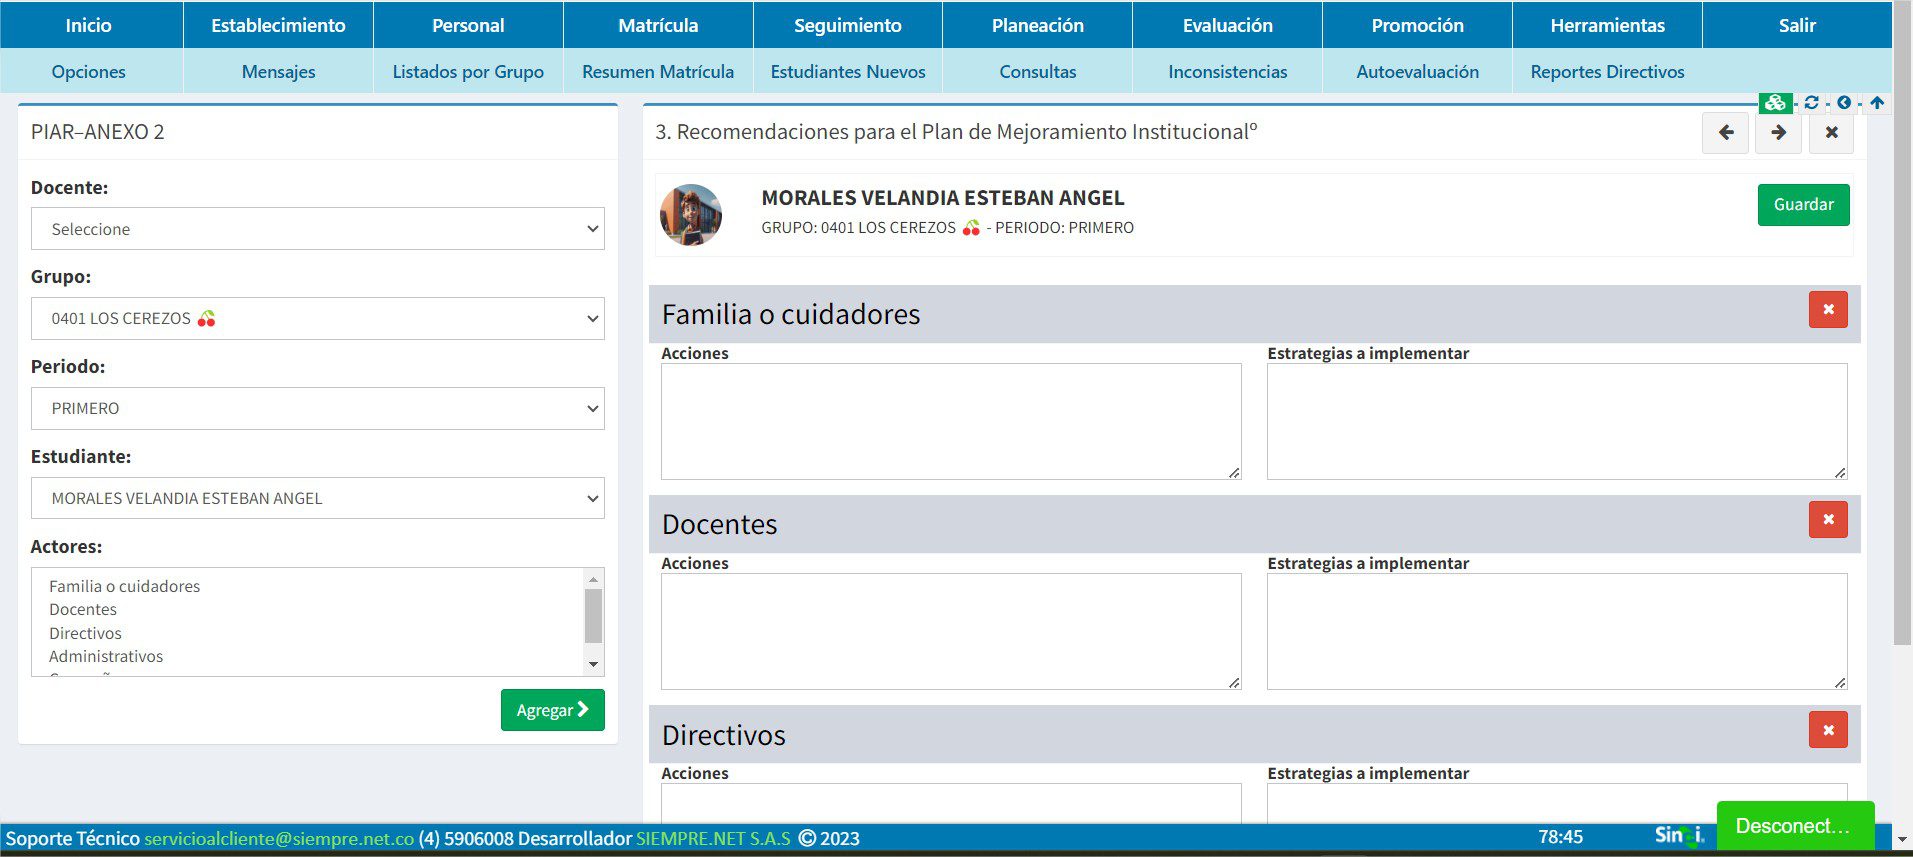The height and width of the screenshot is (857, 1913).
Task: Click Familia o cuidadores Estrategias text area
Action: (x=1557, y=421)
